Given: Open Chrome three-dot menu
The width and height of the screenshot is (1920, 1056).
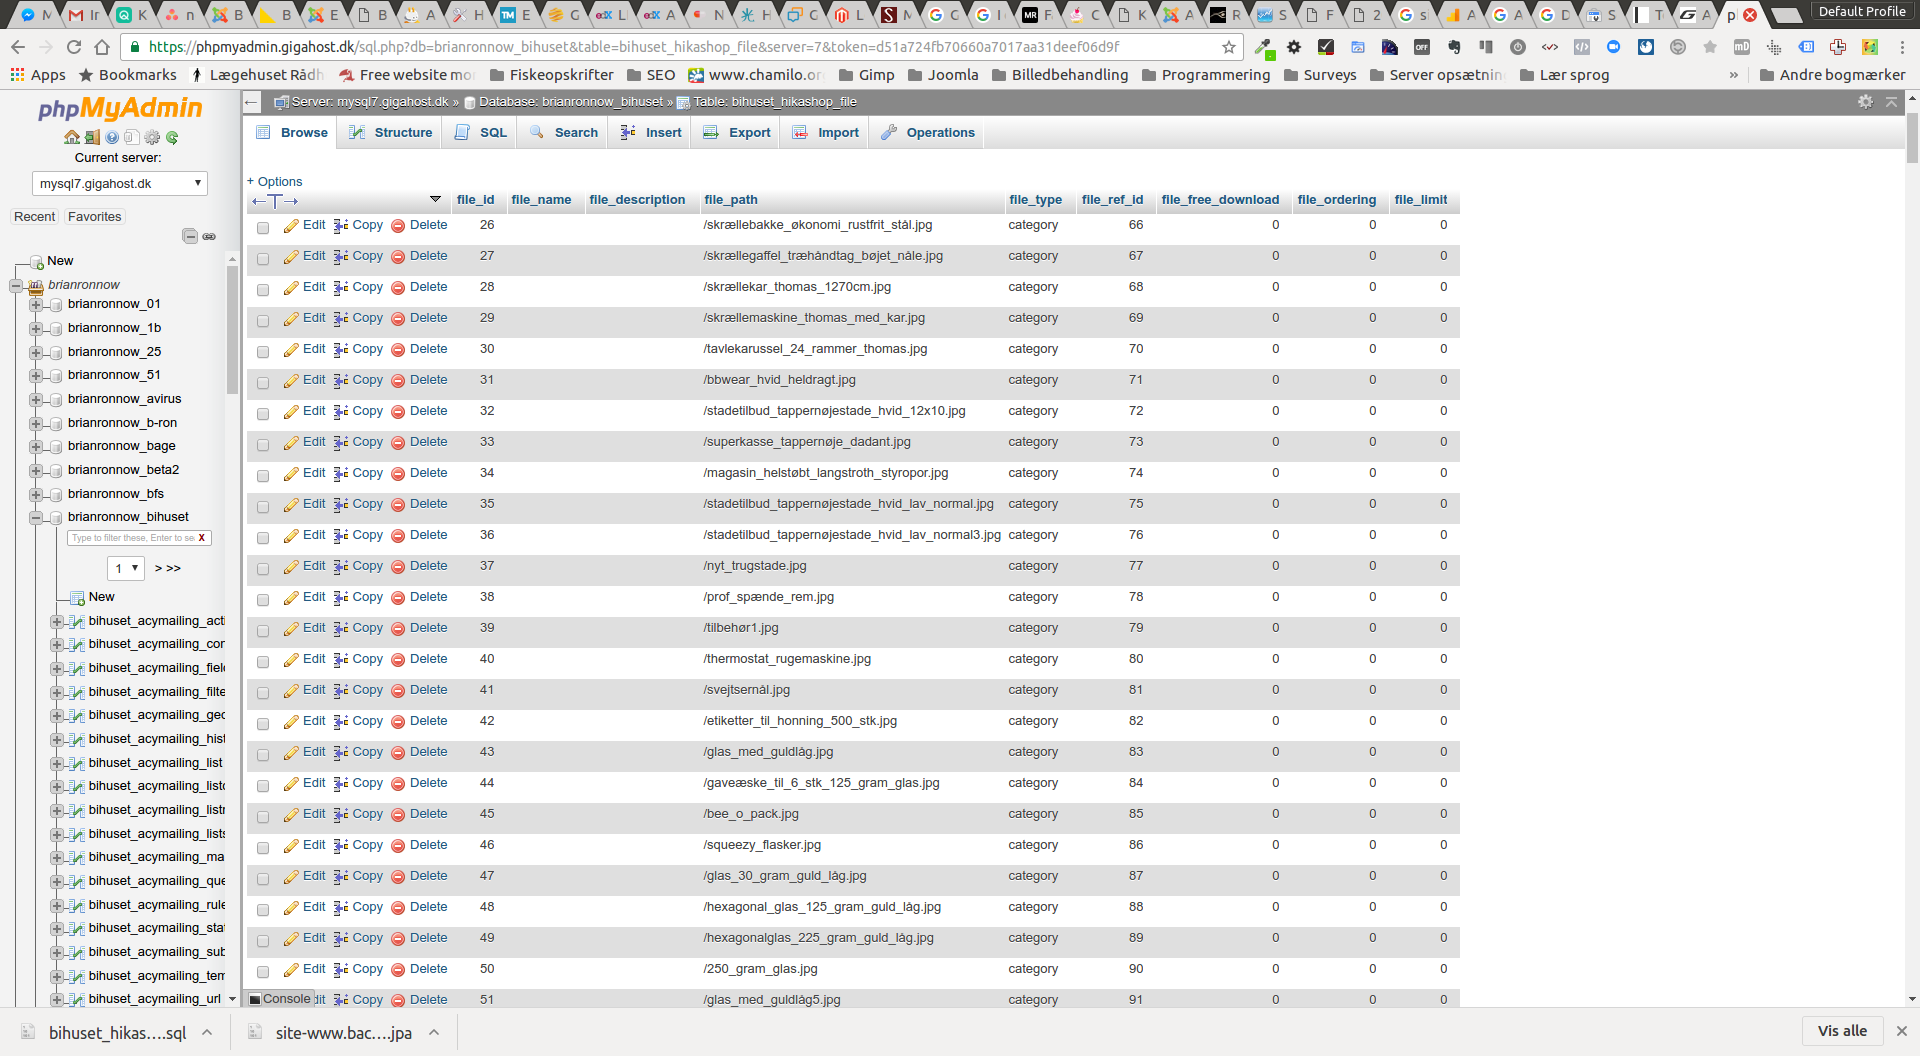Looking at the screenshot, I should tap(1902, 47).
